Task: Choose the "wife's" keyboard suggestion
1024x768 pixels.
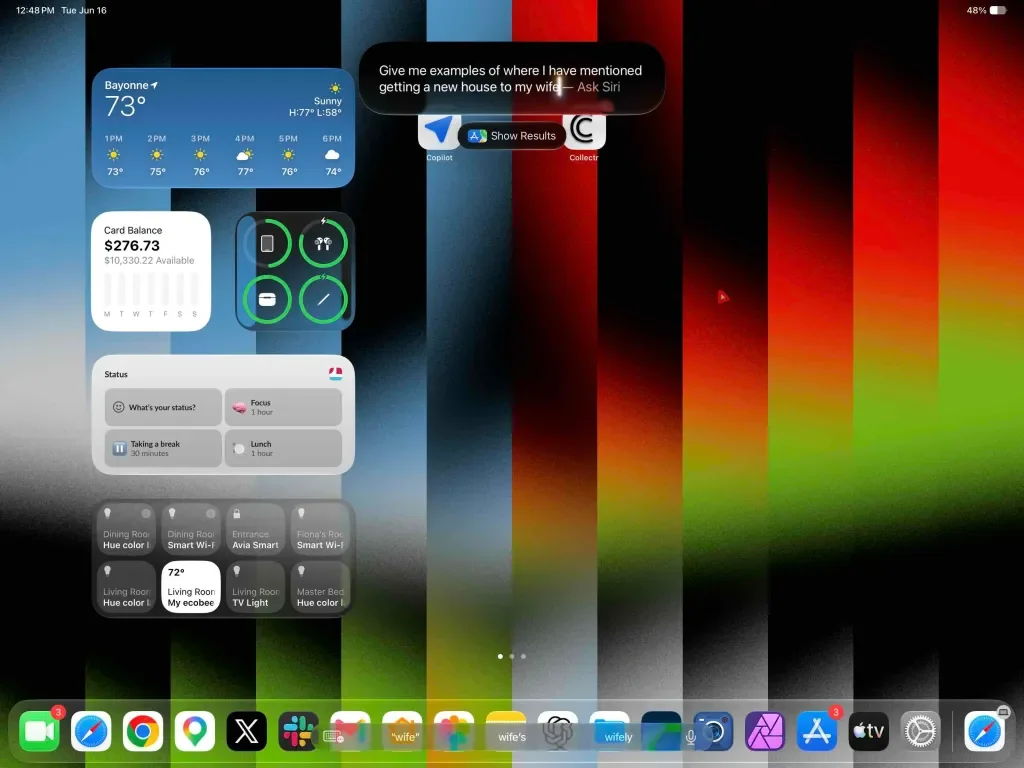Action: click(511, 737)
